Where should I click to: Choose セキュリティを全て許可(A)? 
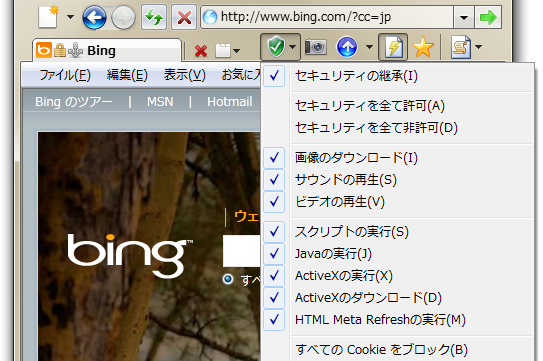click(398, 106)
